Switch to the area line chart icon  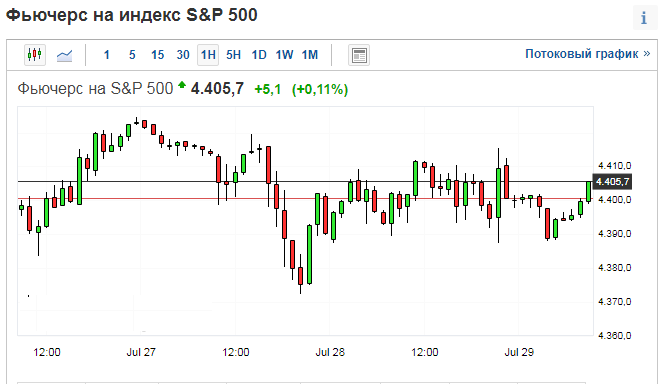tap(64, 55)
